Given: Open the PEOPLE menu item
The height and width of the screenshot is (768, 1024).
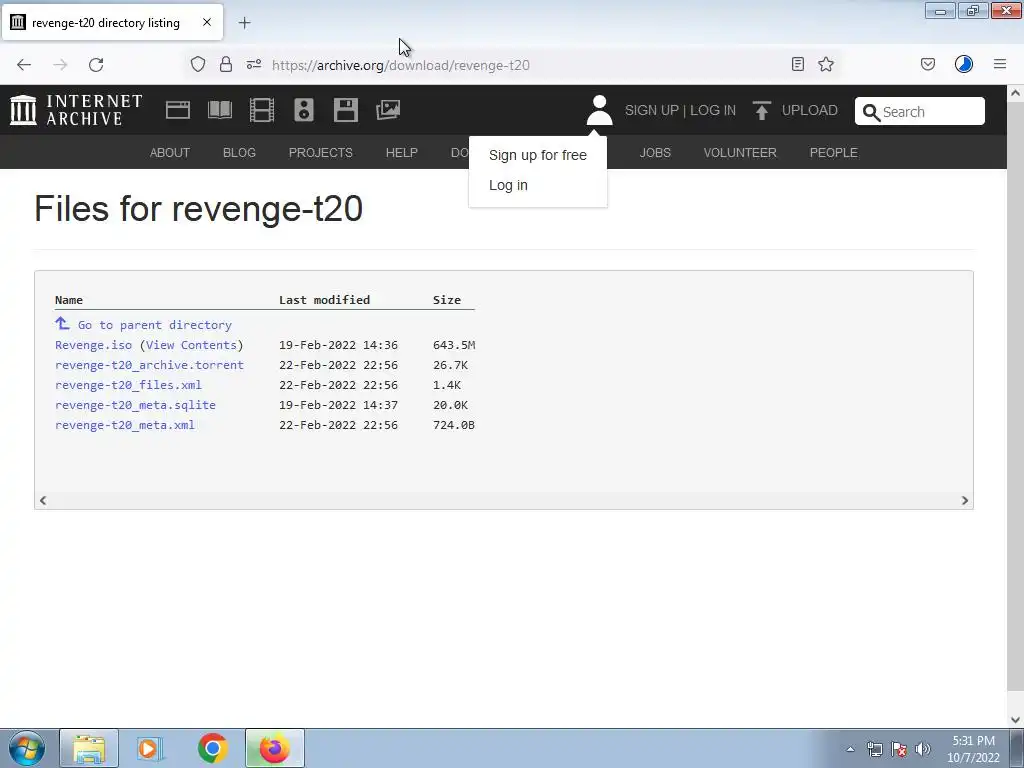Looking at the screenshot, I should [834, 152].
